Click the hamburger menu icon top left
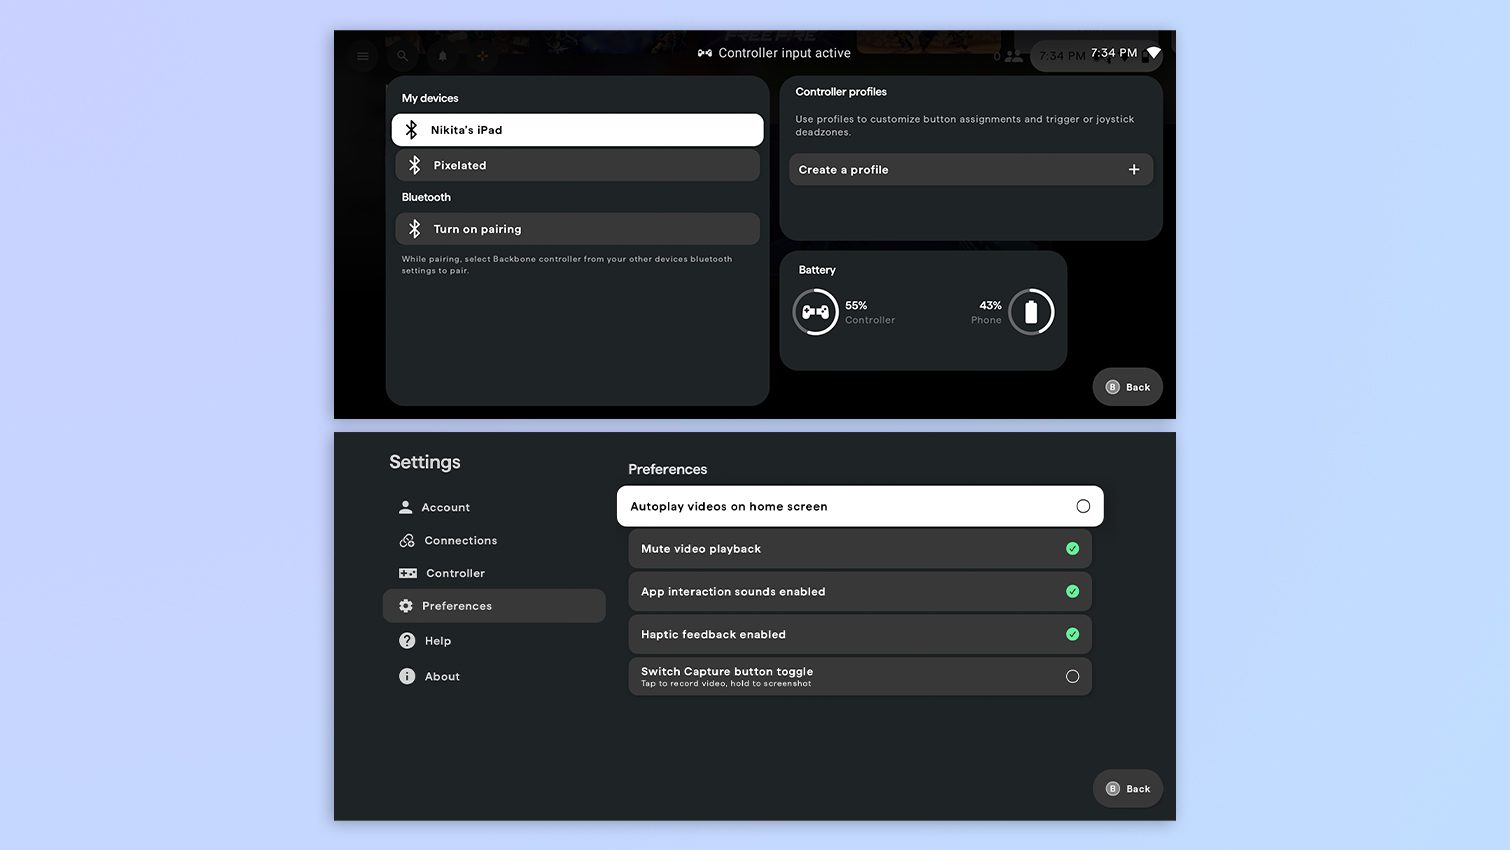Screen dimensions: 1510x850 [362, 56]
